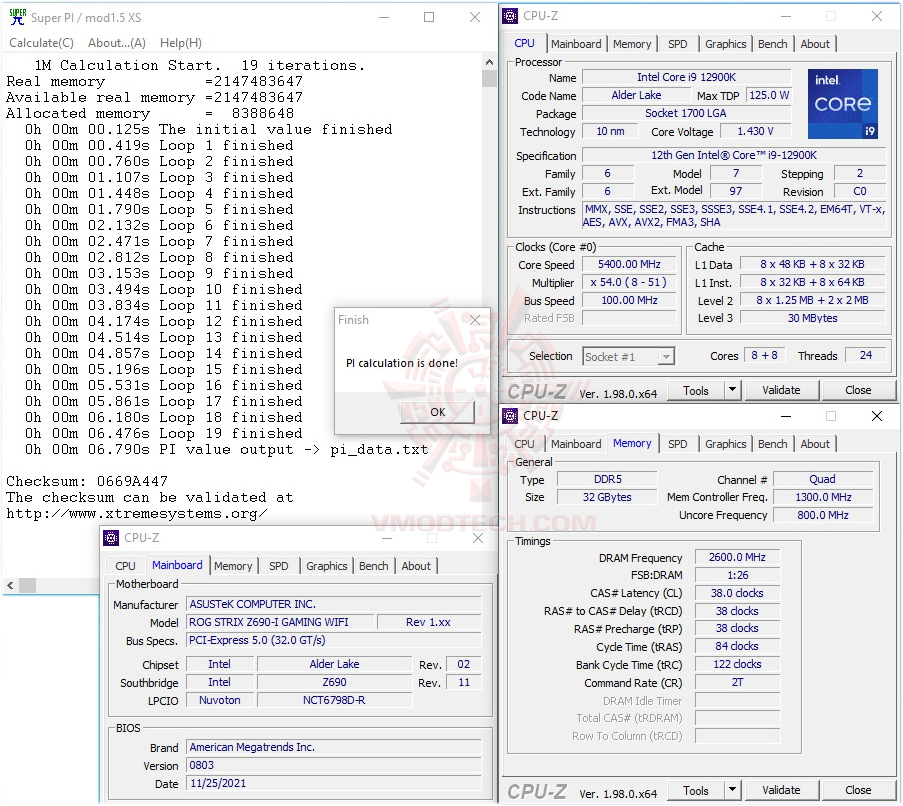Click Close button in Memory CPU-Z window
This screenshot has height=806, width=903.
(x=858, y=790)
